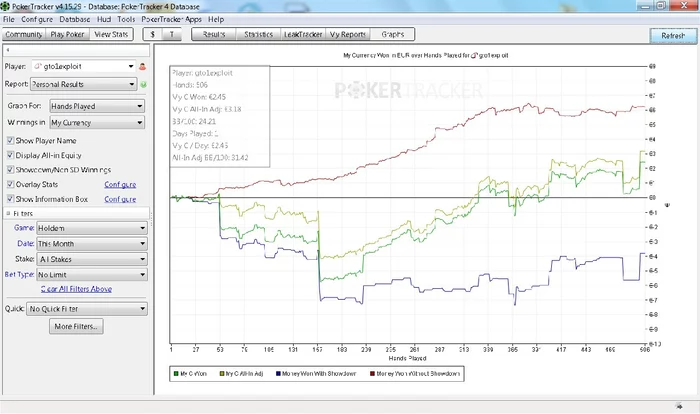Viewport: 700px width, 414px height.
Task: Click the Hands Played axis label
Action: 407,358
